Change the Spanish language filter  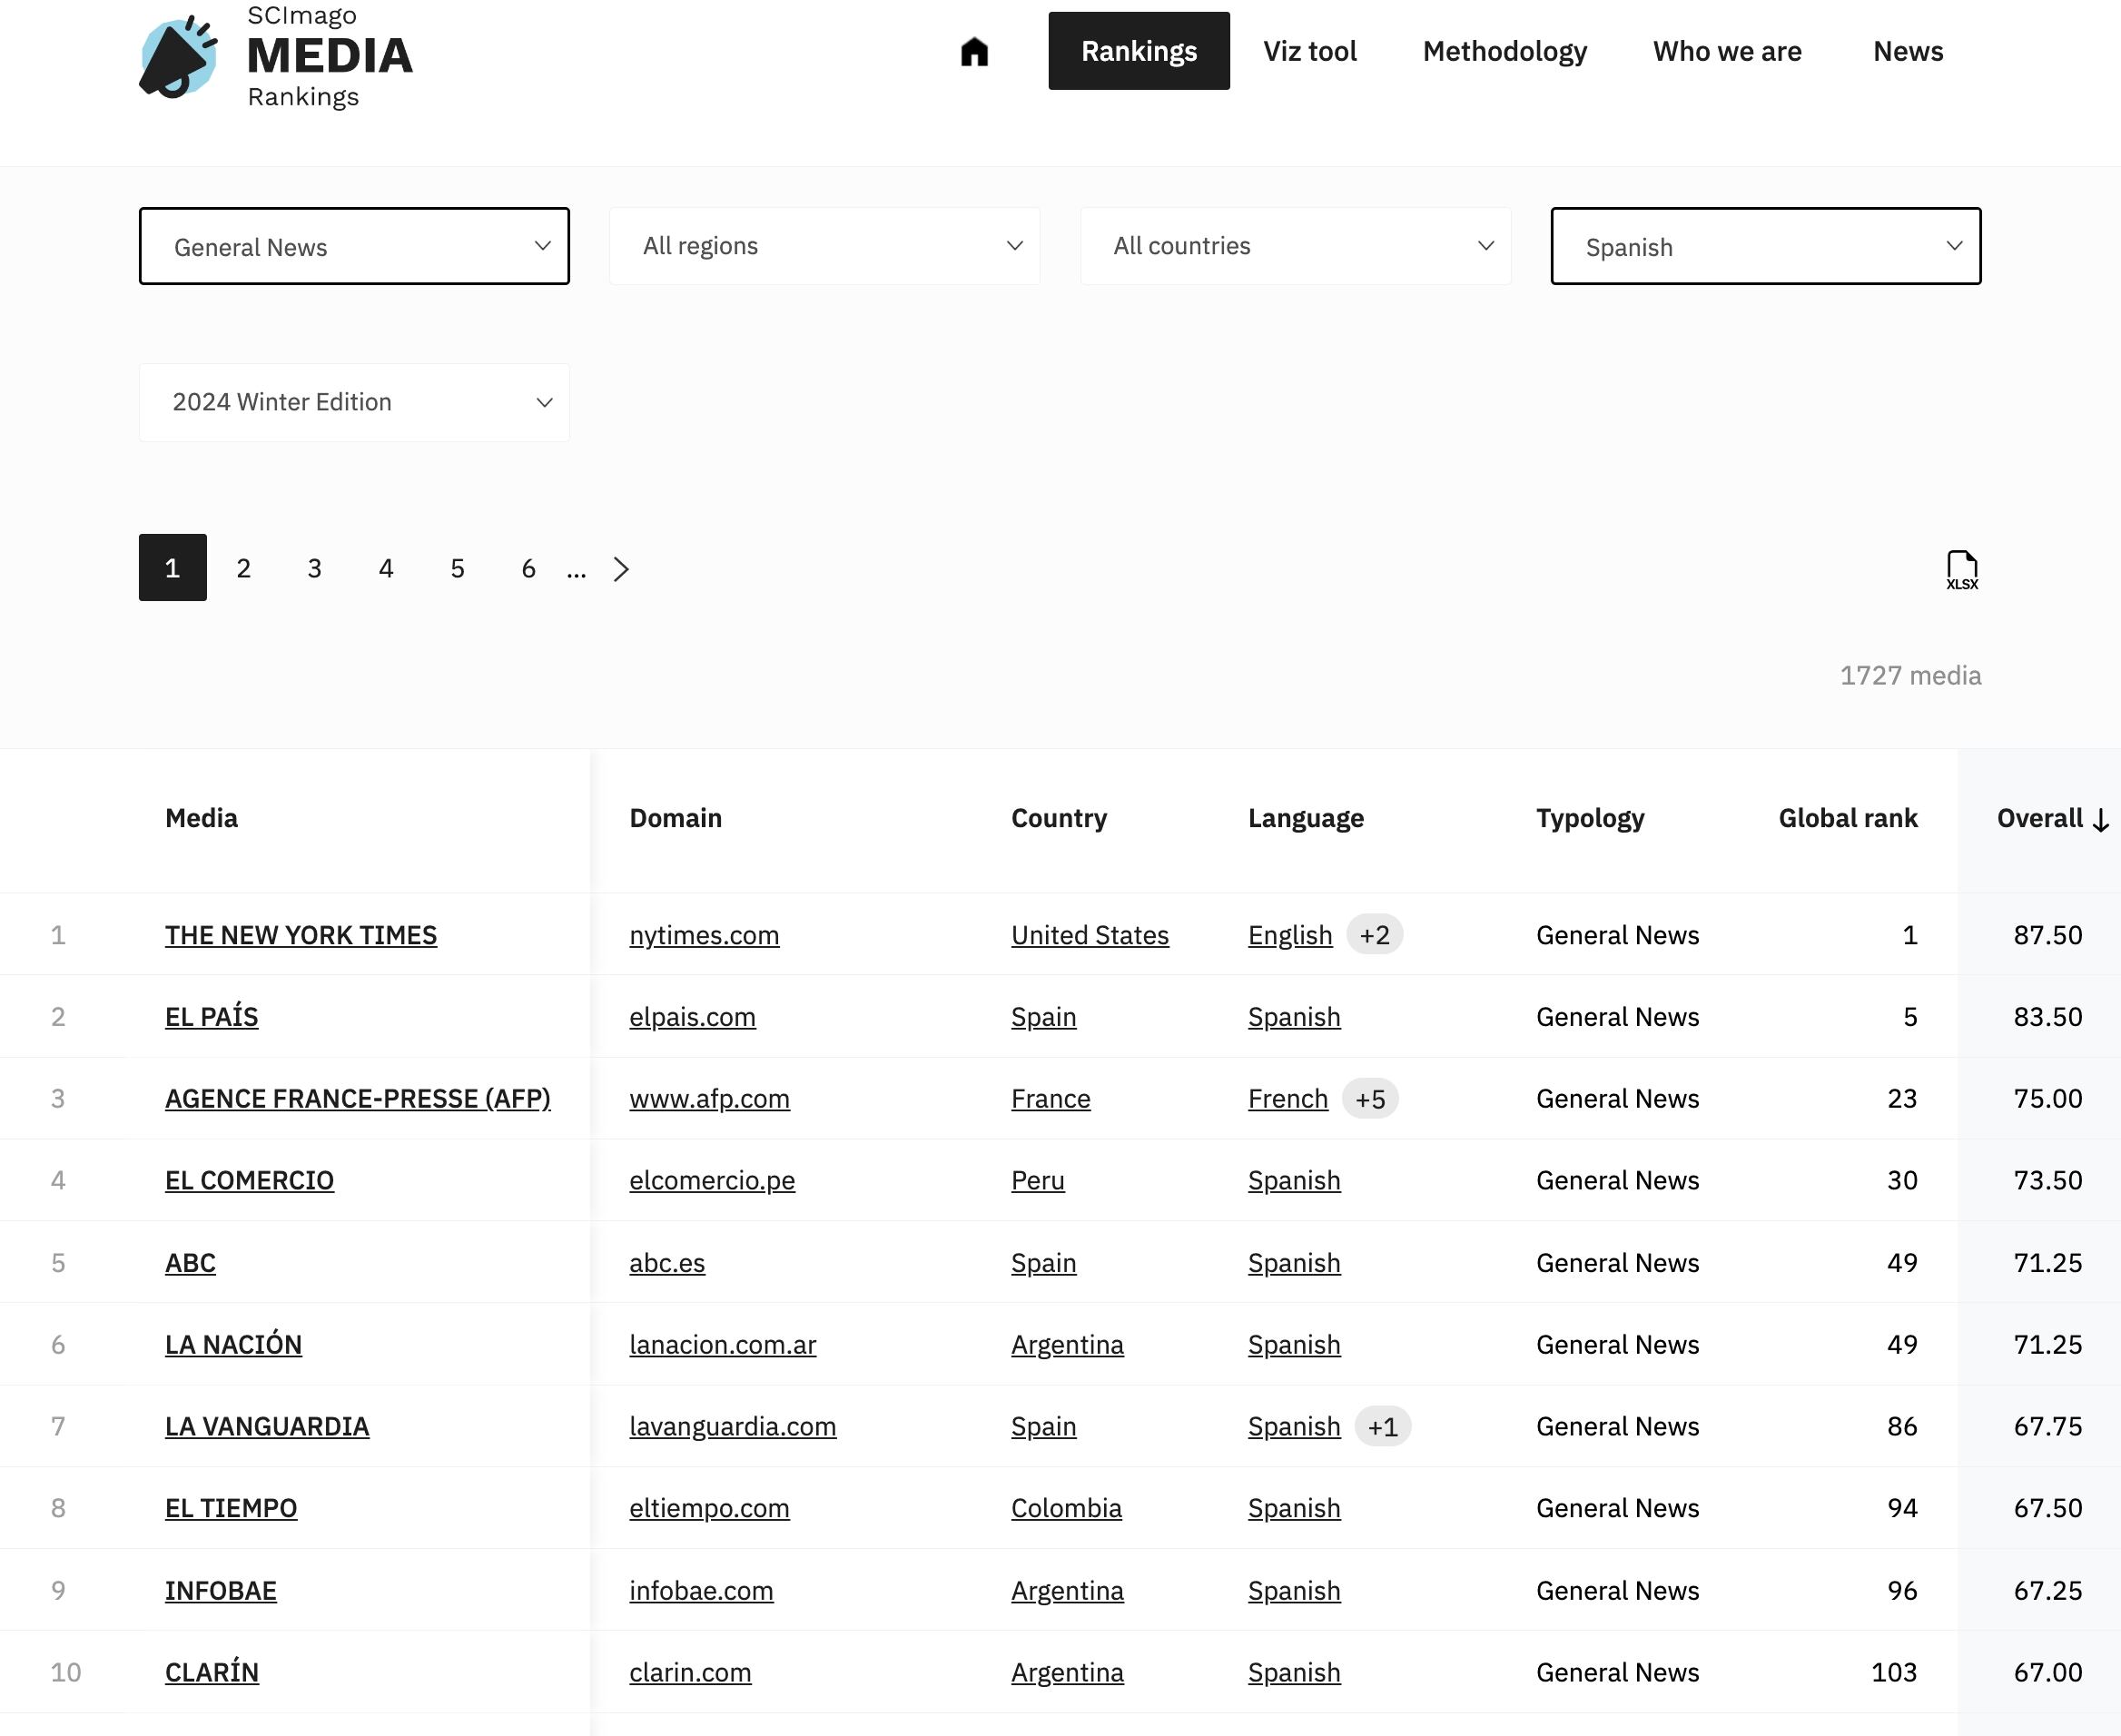(x=1764, y=246)
